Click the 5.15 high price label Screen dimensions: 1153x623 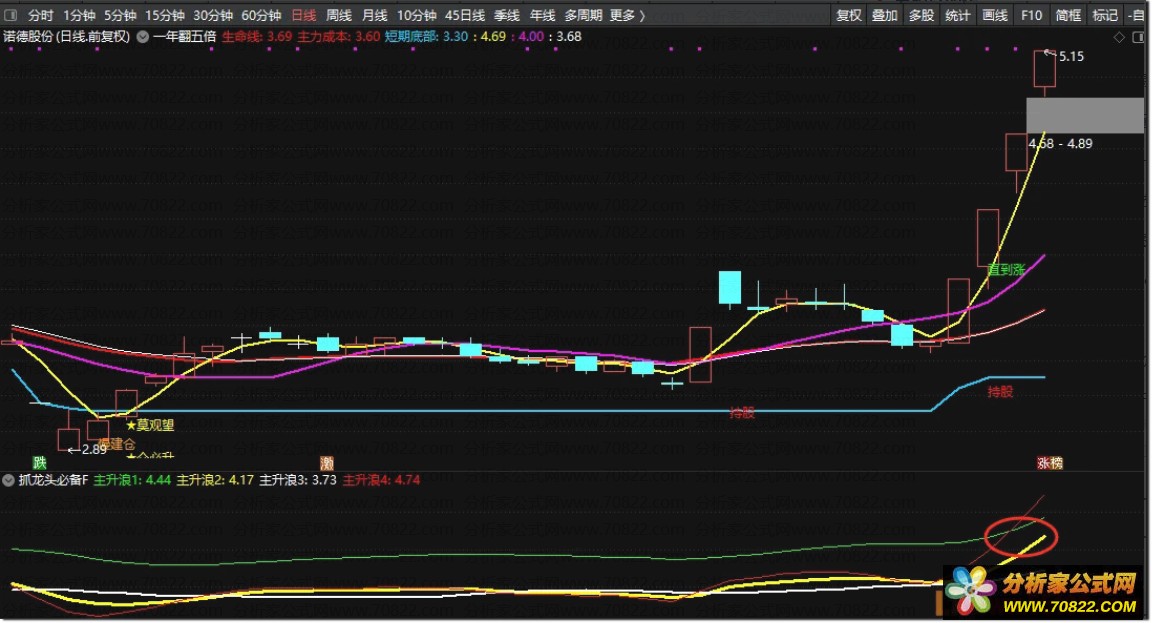click(1071, 57)
